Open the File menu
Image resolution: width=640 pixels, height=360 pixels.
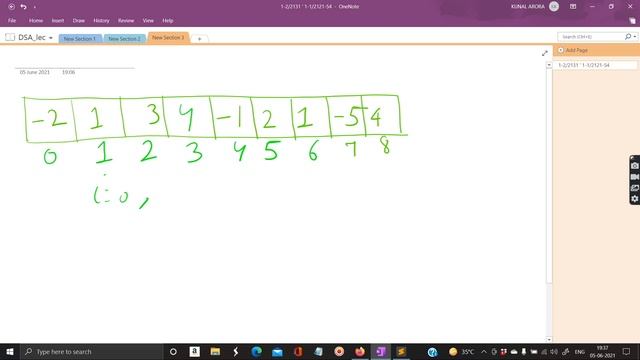coord(12,20)
